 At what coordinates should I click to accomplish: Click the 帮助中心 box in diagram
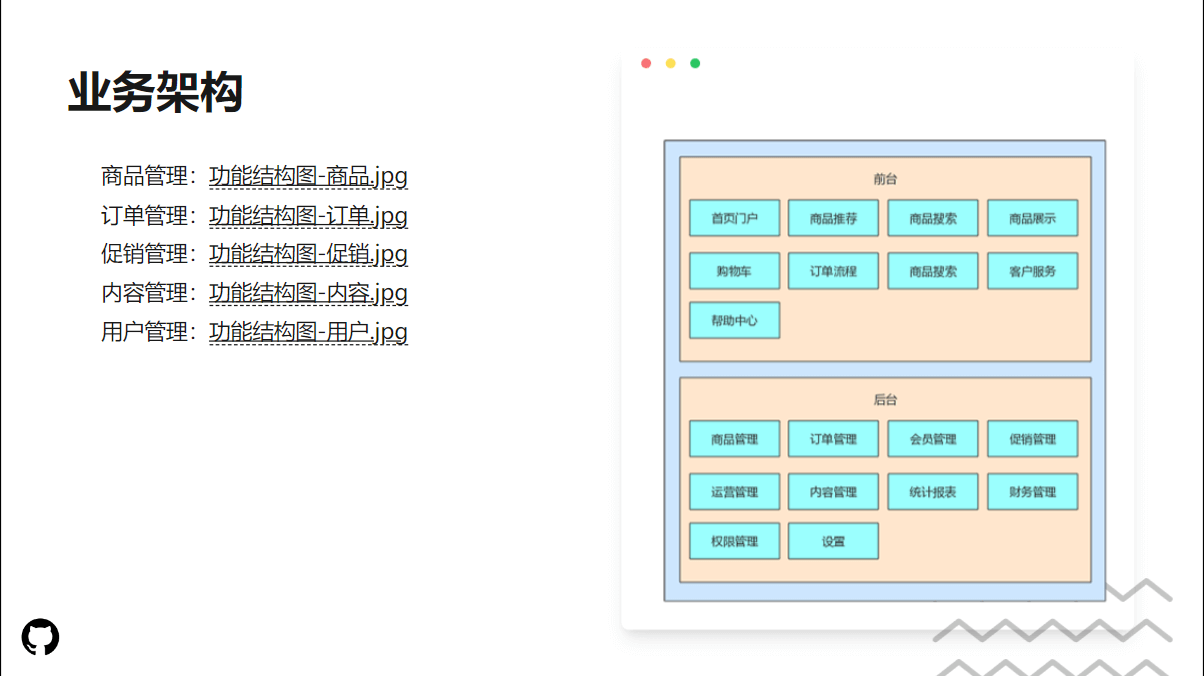(x=734, y=321)
